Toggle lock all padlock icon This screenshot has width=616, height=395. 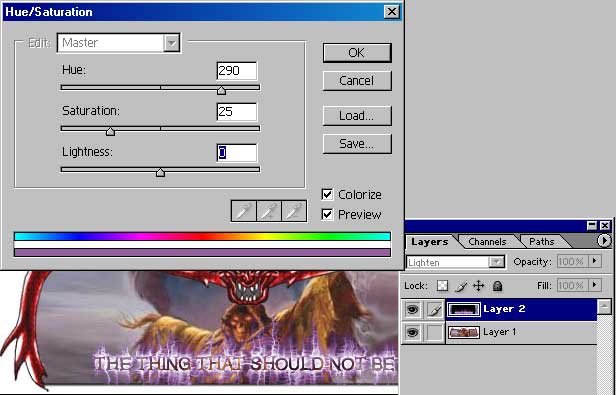coord(497,286)
